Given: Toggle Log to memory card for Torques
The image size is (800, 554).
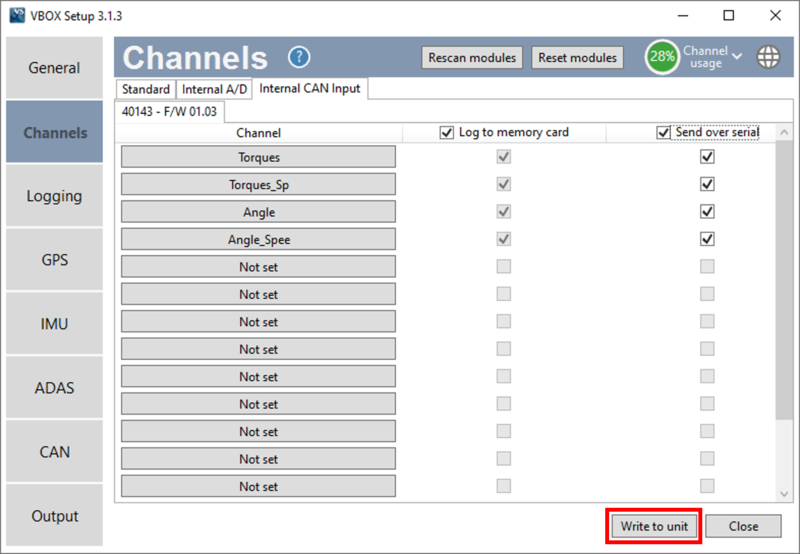Looking at the screenshot, I should click(x=504, y=157).
